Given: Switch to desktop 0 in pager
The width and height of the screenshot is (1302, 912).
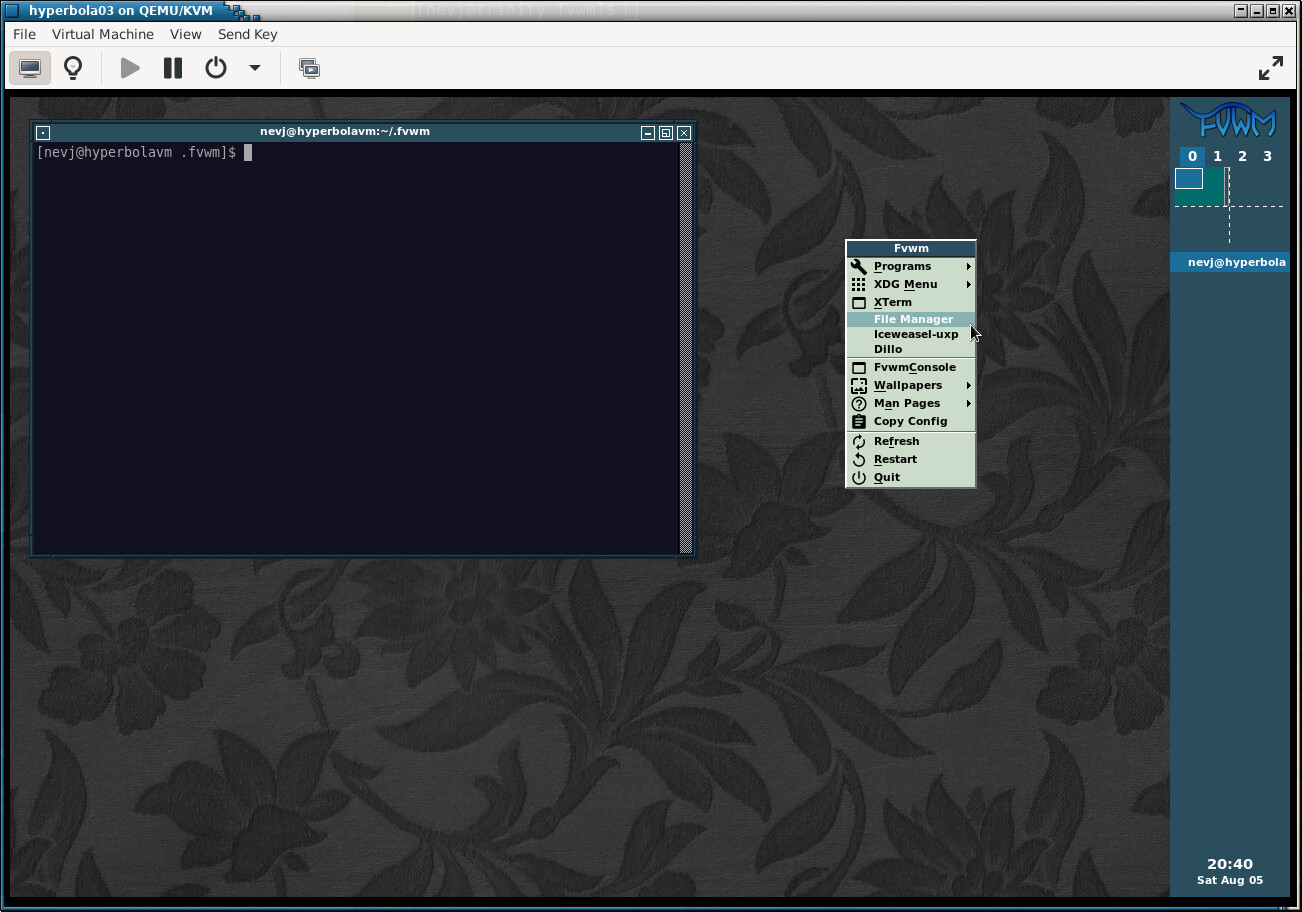Looking at the screenshot, I should click(x=1192, y=156).
